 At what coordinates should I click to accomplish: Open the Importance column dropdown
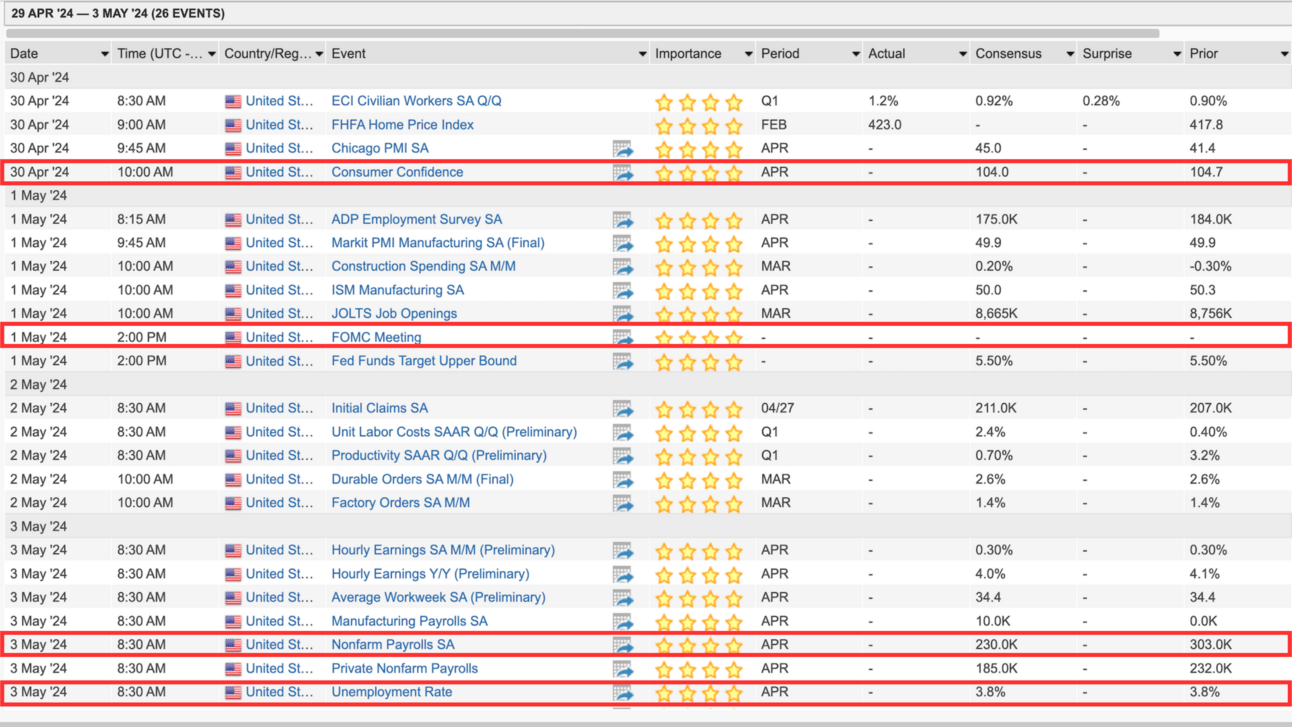748,54
